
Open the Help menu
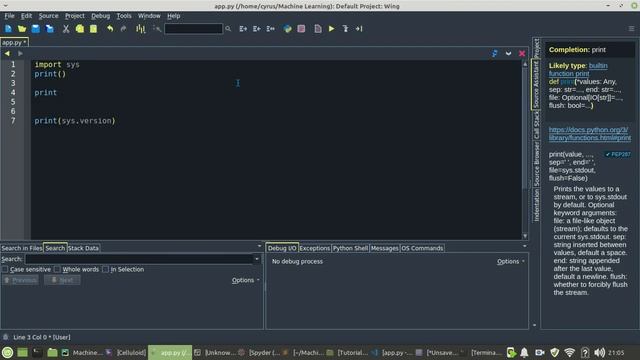173,16
